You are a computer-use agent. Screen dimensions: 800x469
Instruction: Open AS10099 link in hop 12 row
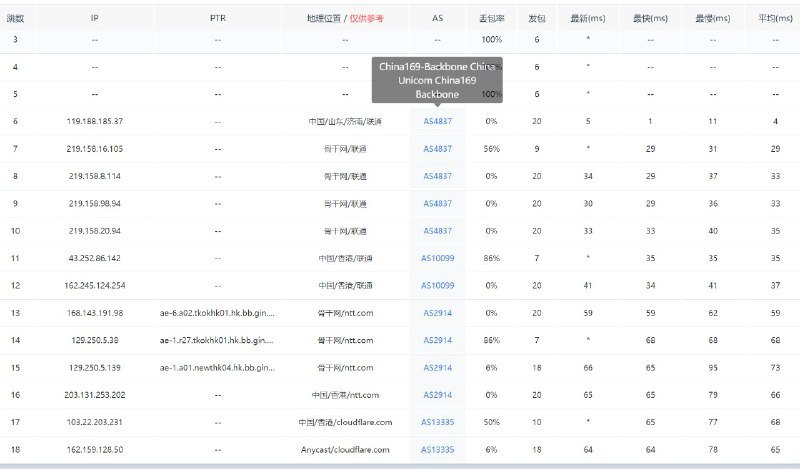(x=437, y=286)
